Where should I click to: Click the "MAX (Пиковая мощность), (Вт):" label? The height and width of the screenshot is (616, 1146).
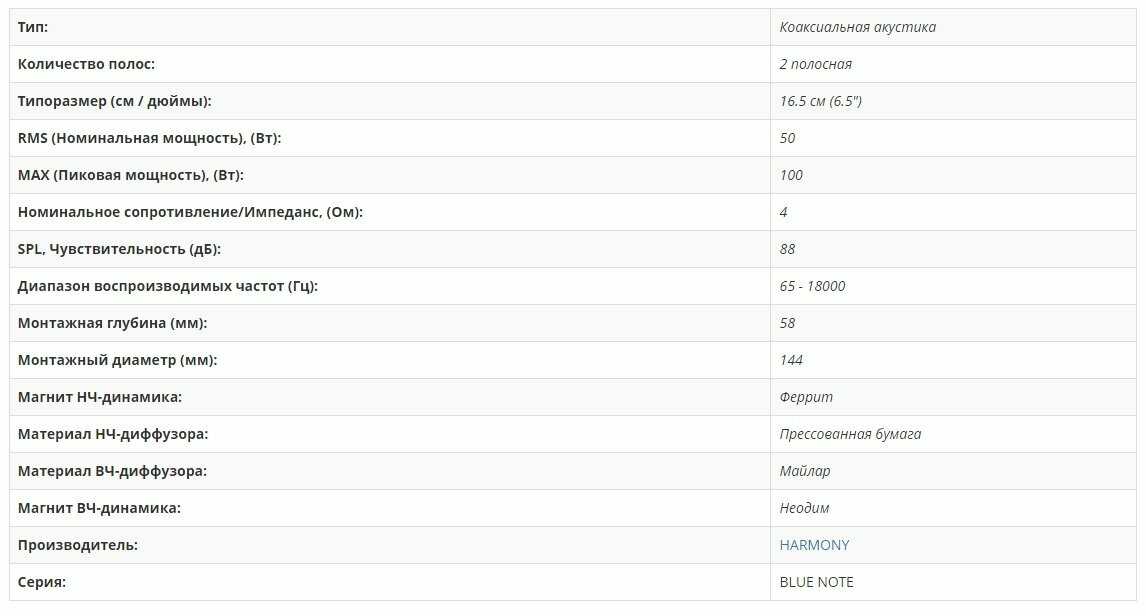[x=131, y=175]
